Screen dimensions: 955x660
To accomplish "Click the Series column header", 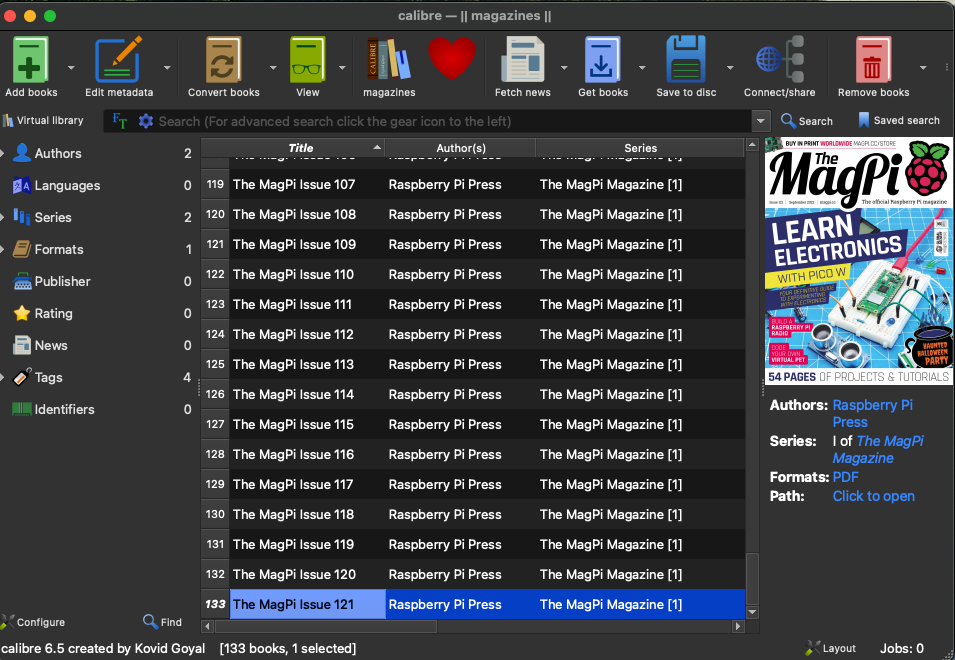I will coord(640,148).
